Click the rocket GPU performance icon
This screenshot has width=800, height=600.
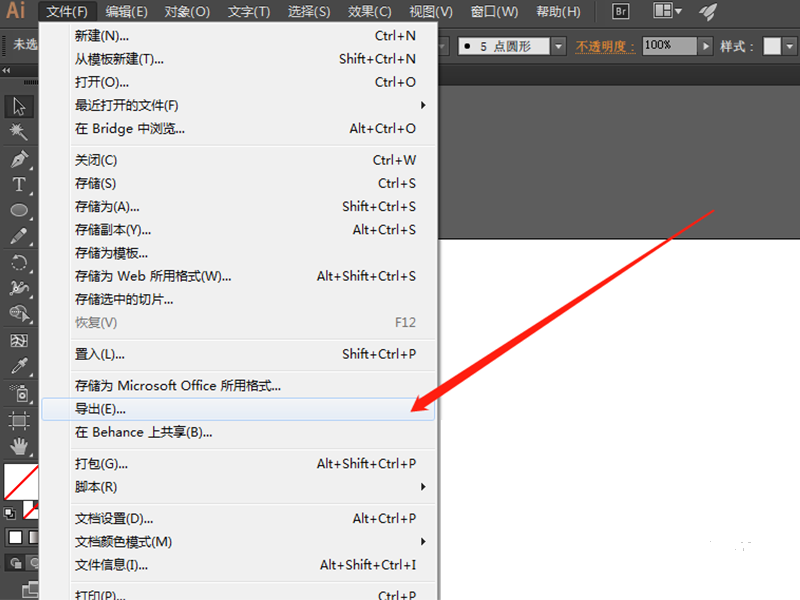point(708,11)
